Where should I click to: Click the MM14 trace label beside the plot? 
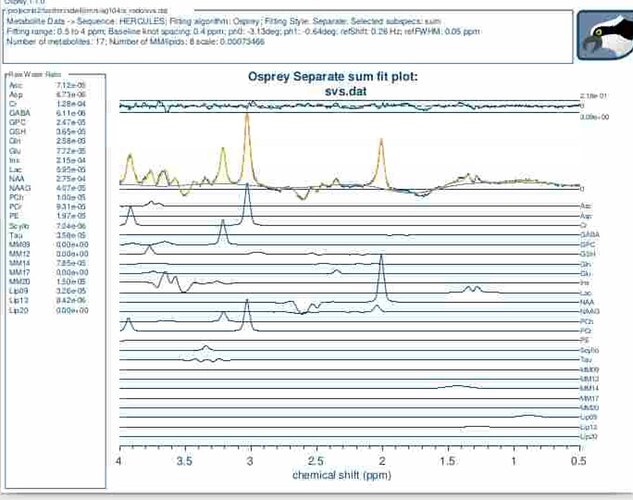[589, 388]
